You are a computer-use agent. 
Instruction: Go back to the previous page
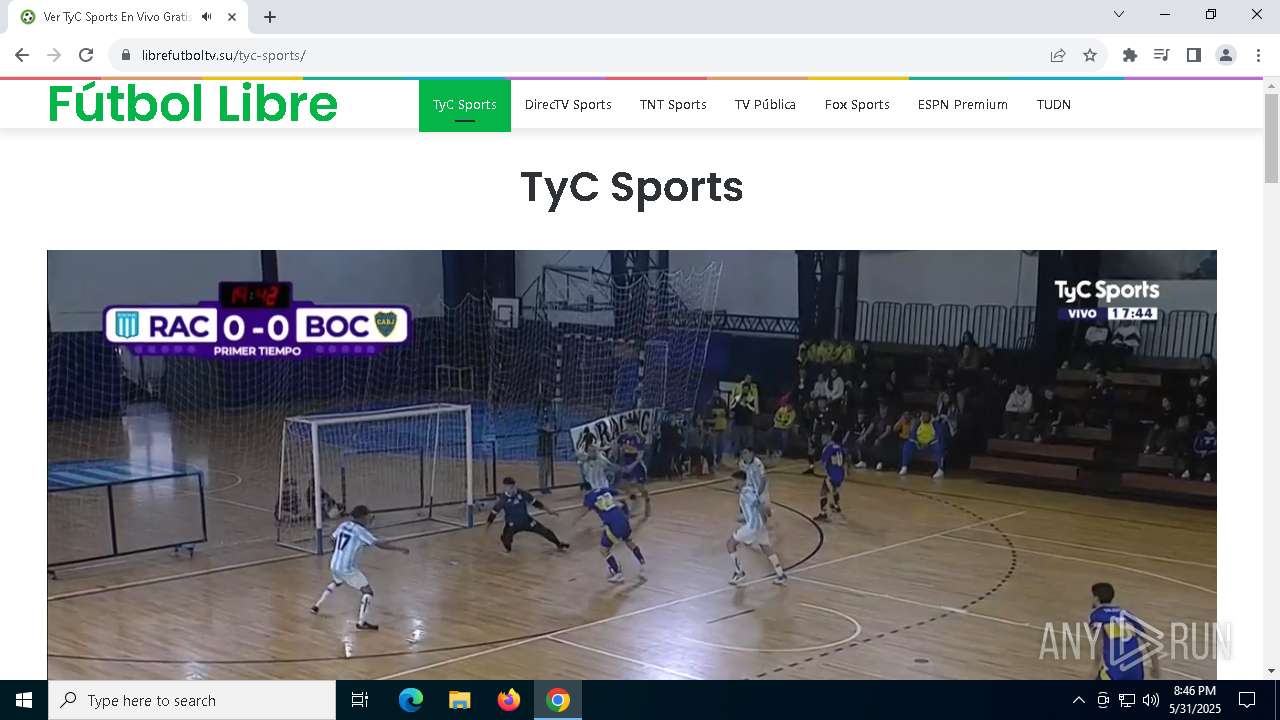22,55
